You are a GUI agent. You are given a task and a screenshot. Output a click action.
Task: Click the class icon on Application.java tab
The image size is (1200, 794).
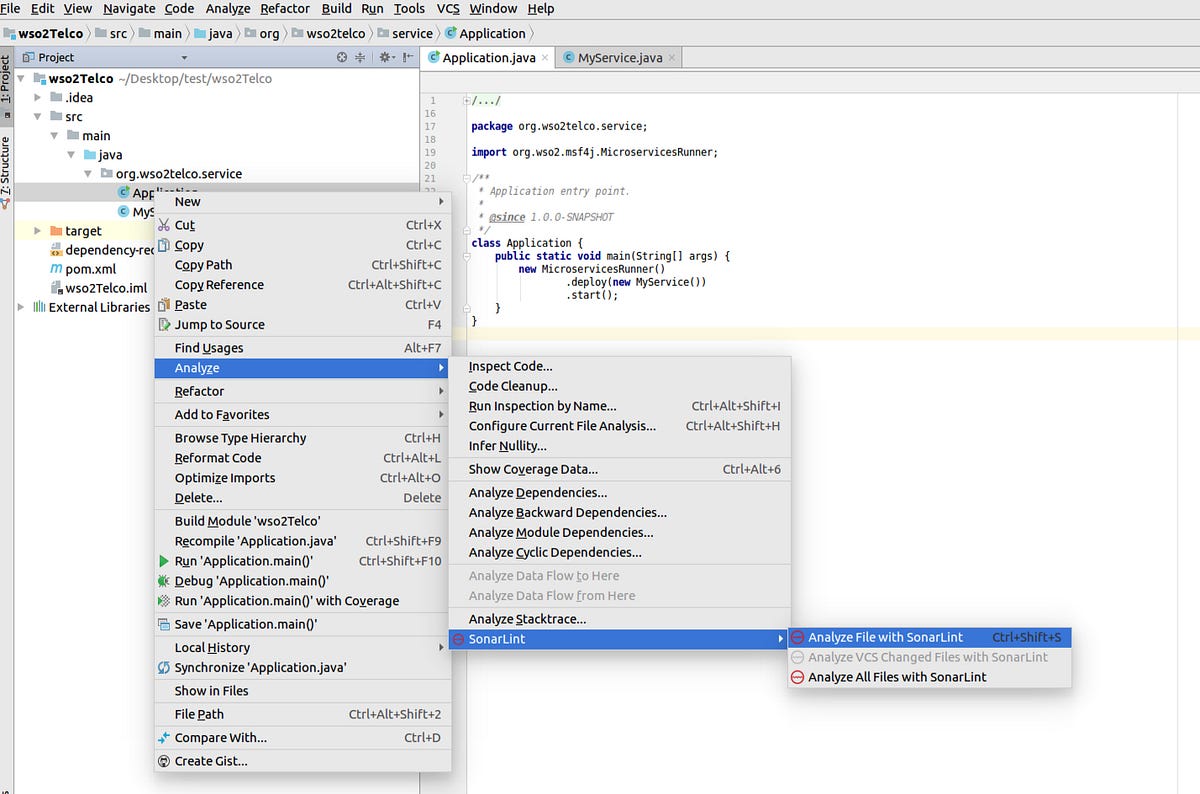pyautogui.click(x=433, y=57)
